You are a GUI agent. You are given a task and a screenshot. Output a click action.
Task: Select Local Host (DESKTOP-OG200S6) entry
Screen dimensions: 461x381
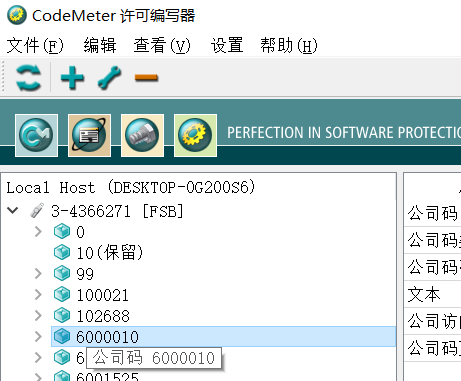pos(131,187)
